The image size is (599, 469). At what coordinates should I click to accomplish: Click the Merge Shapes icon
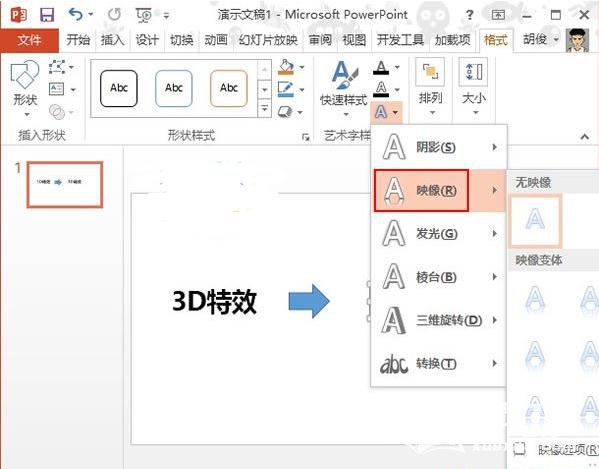click(x=57, y=112)
